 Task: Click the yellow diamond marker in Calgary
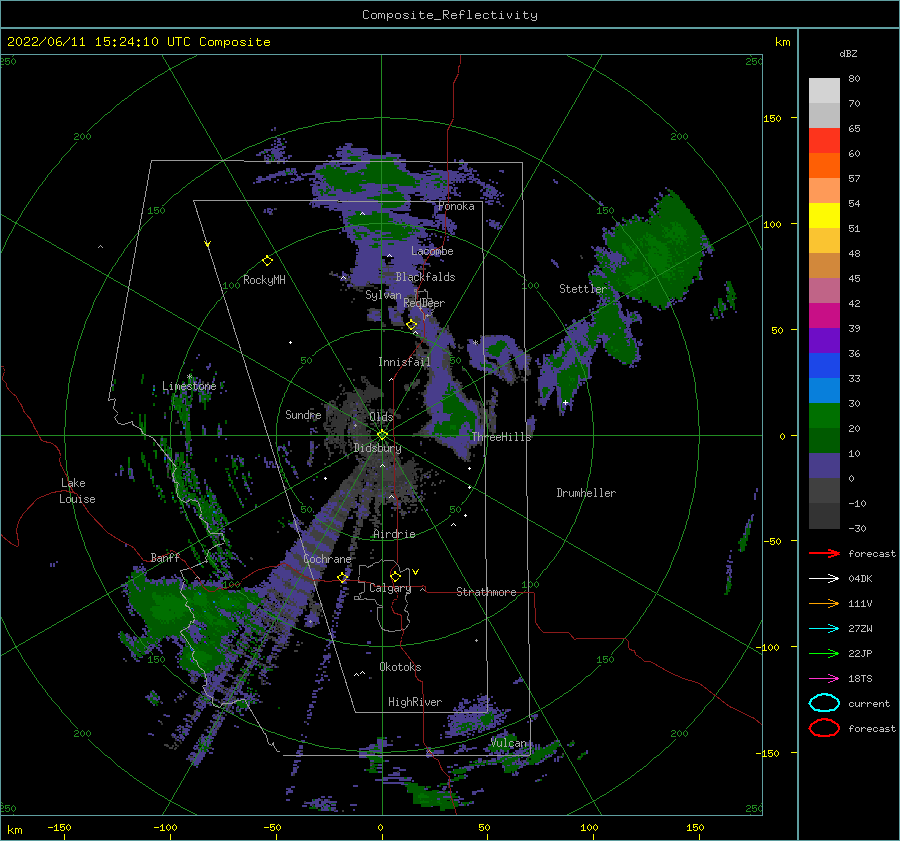[395, 576]
